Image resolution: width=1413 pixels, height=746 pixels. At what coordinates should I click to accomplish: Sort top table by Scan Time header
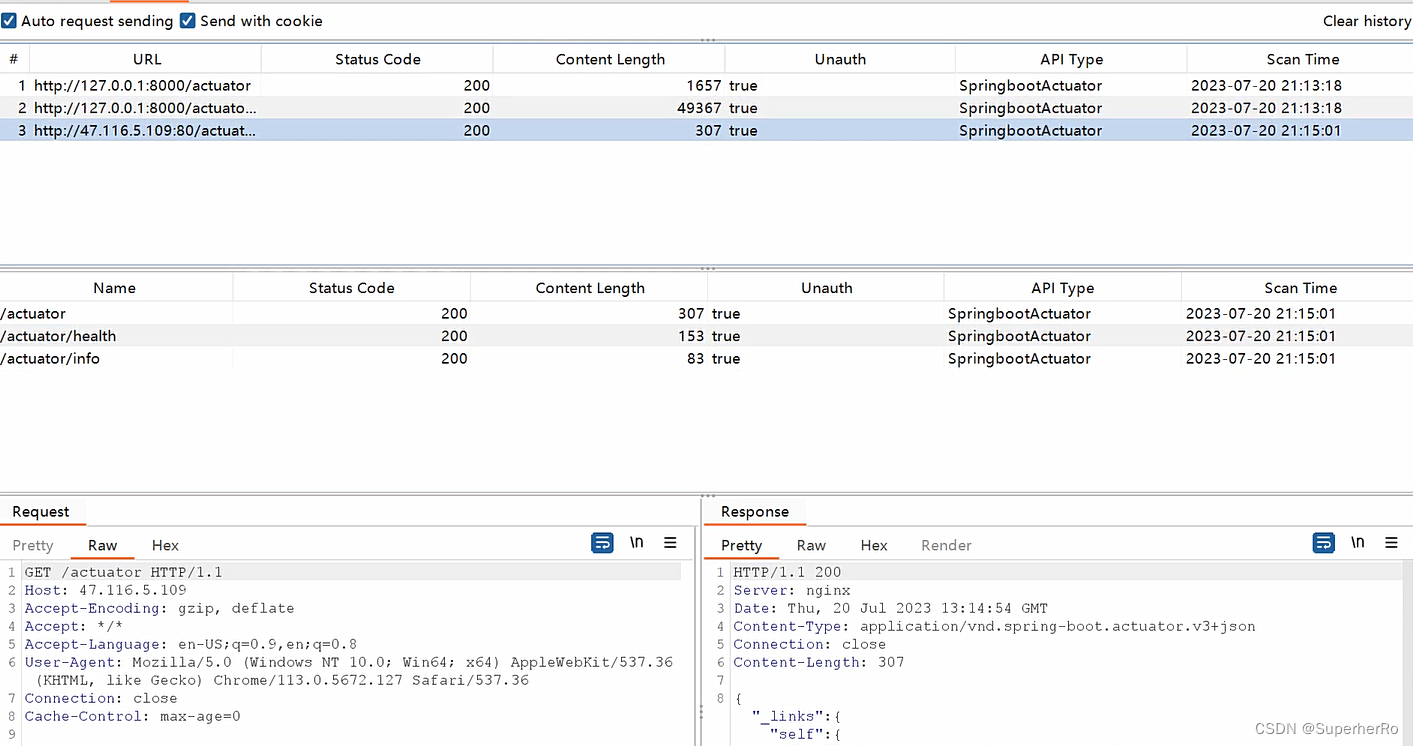[1303, 59]
